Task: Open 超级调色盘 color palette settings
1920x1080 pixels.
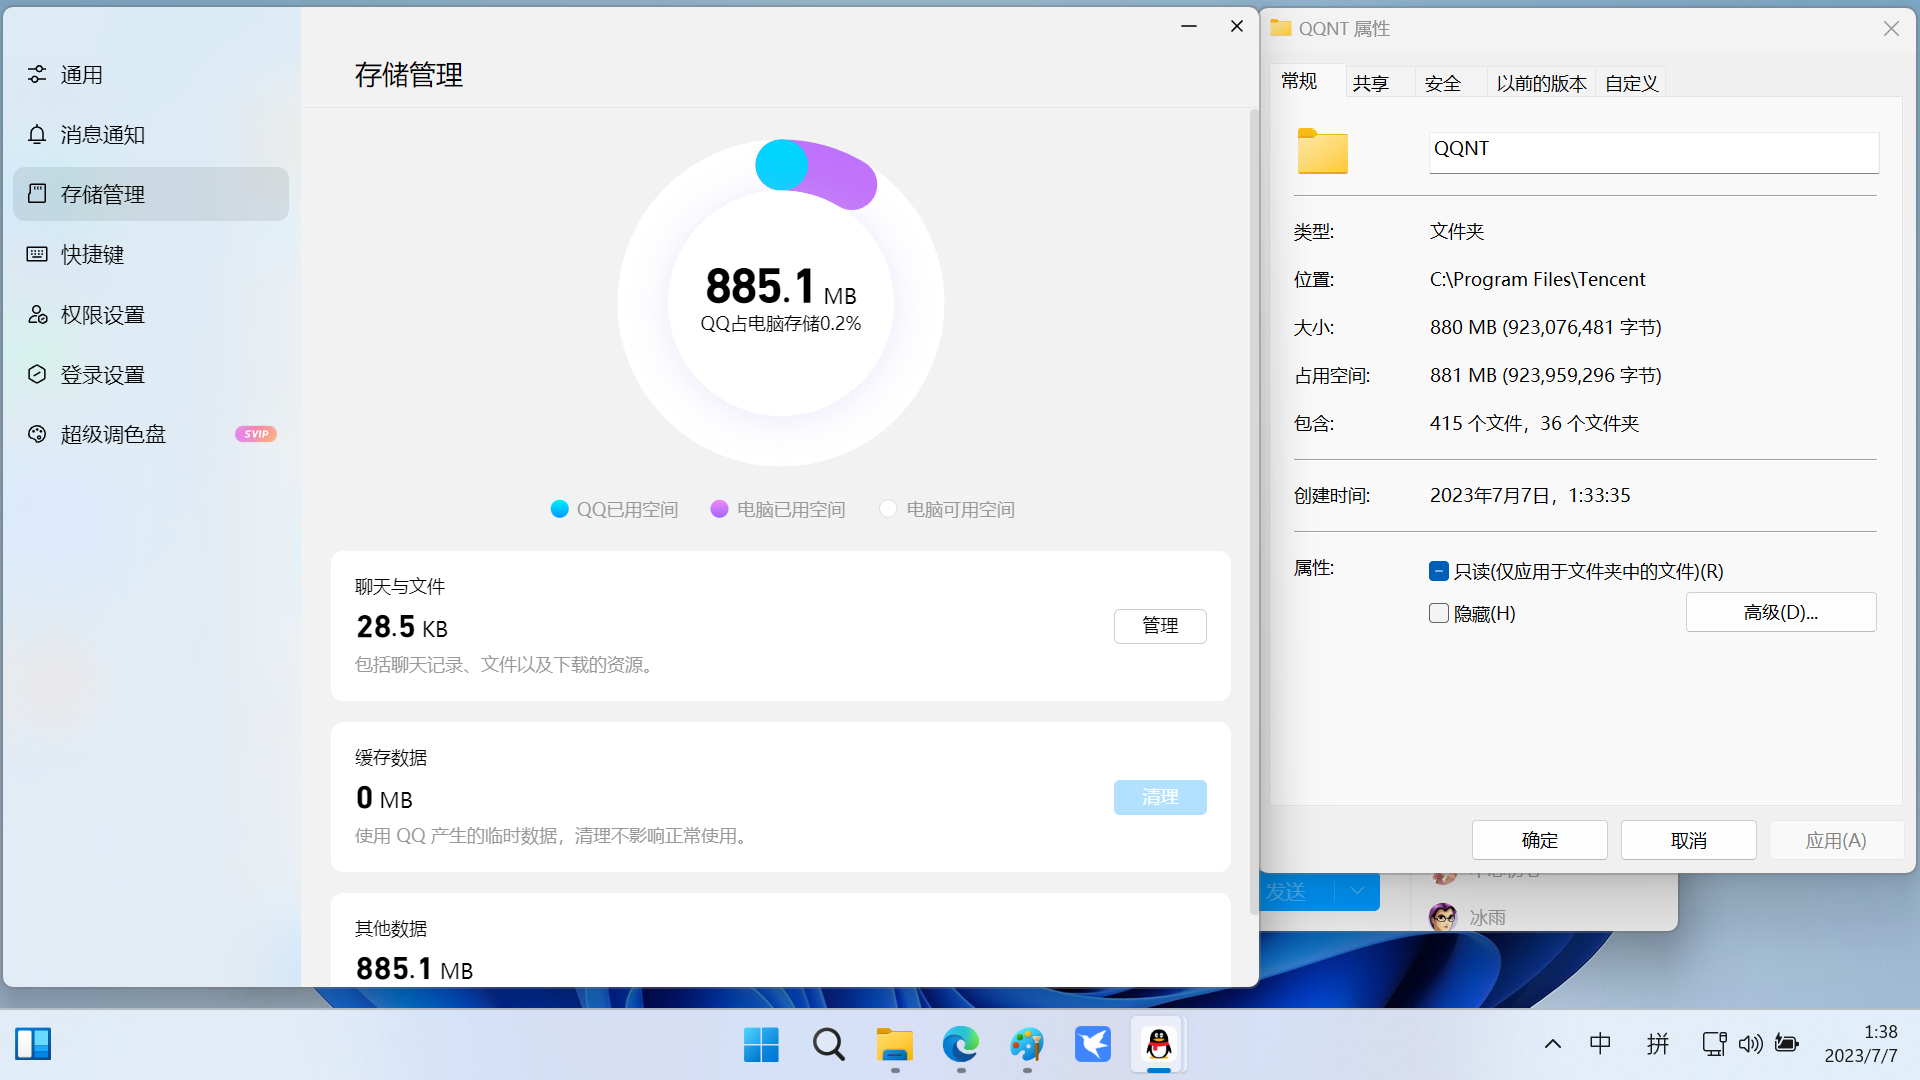Action: [x=150, y=434]
